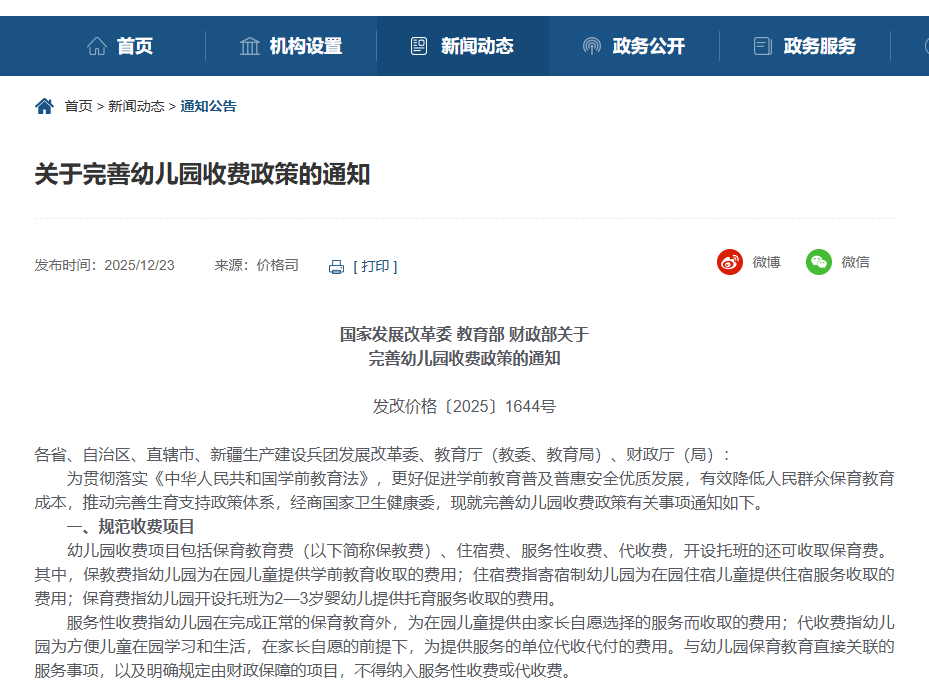
Task: Select the document icon beside 政务服务
Action: pos(761,45)
